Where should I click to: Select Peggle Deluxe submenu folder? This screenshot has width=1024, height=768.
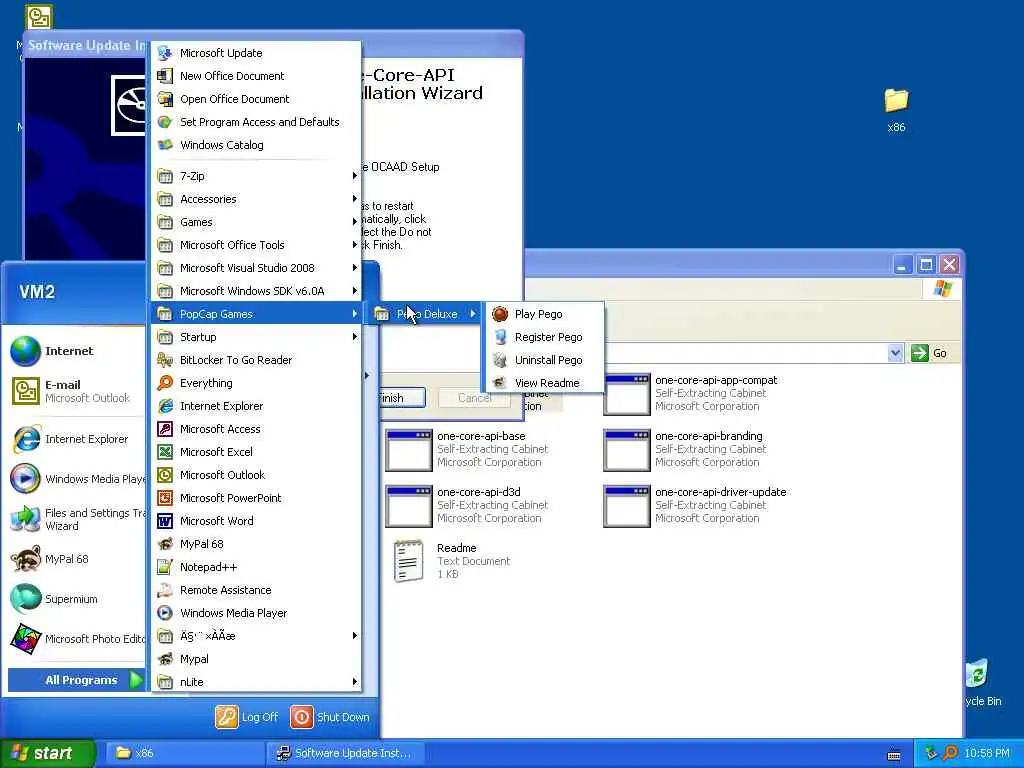(x=425, y=314)
